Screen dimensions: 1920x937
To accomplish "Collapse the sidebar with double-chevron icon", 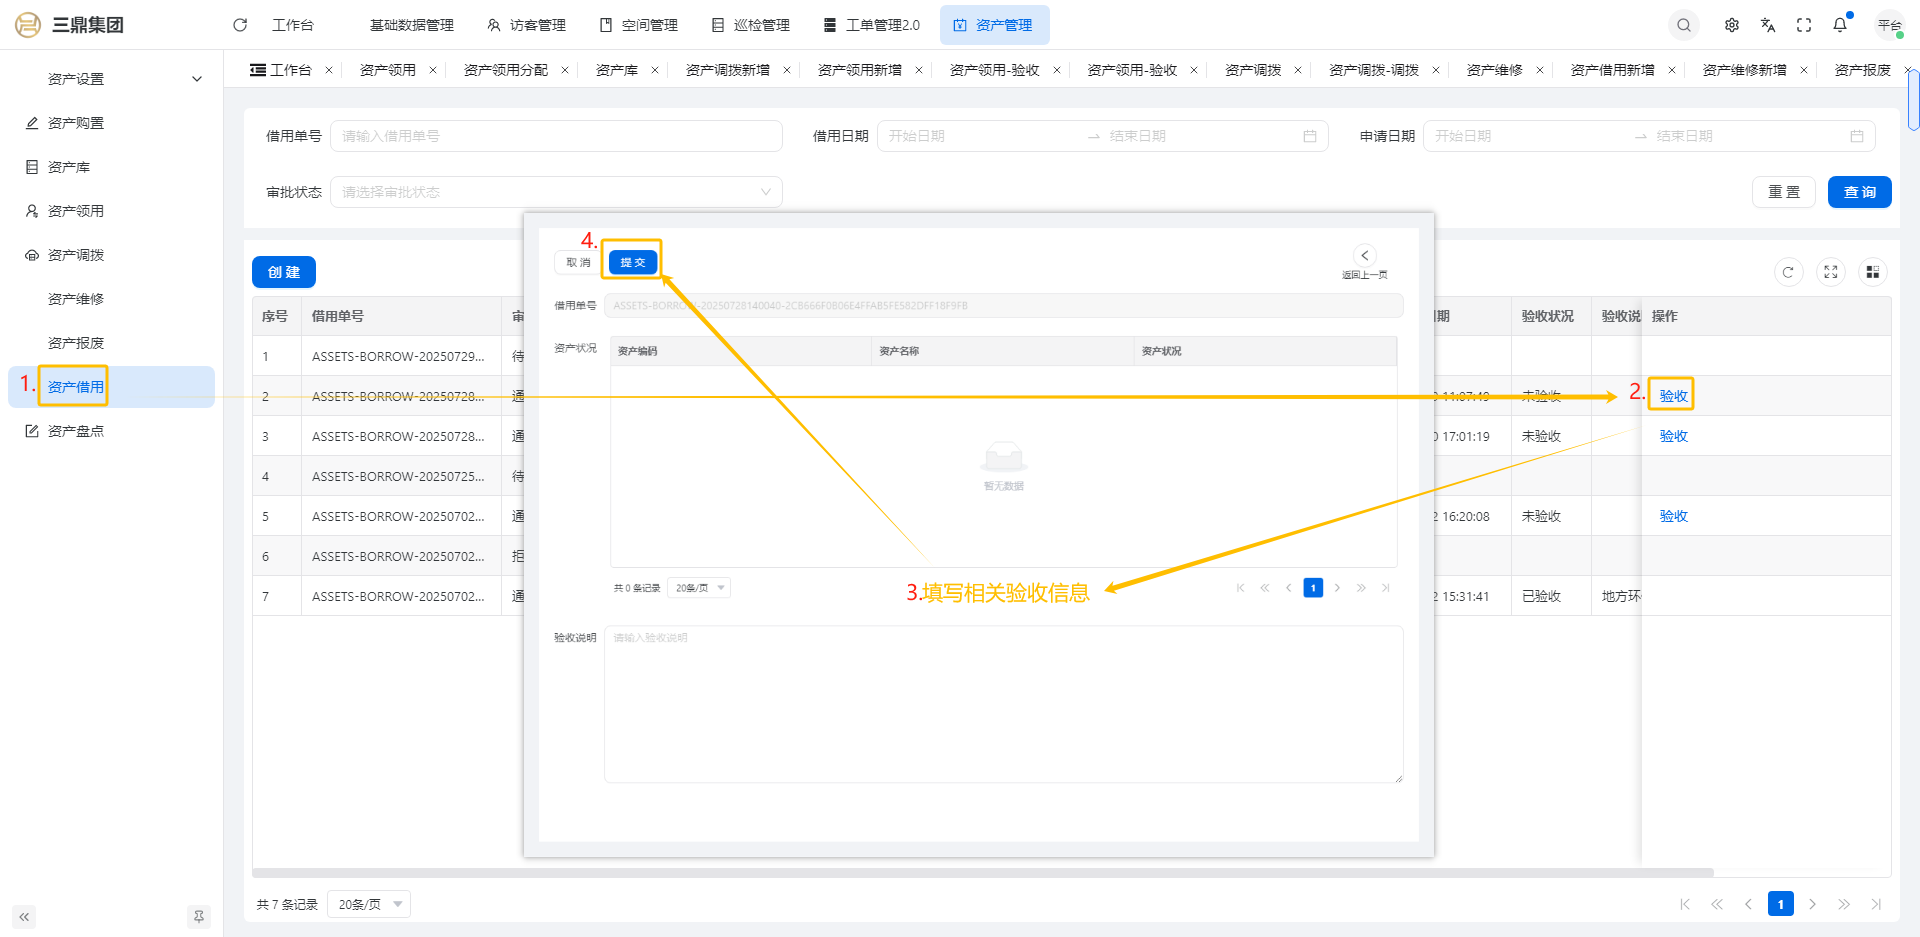I will click(x=24, y=917).
